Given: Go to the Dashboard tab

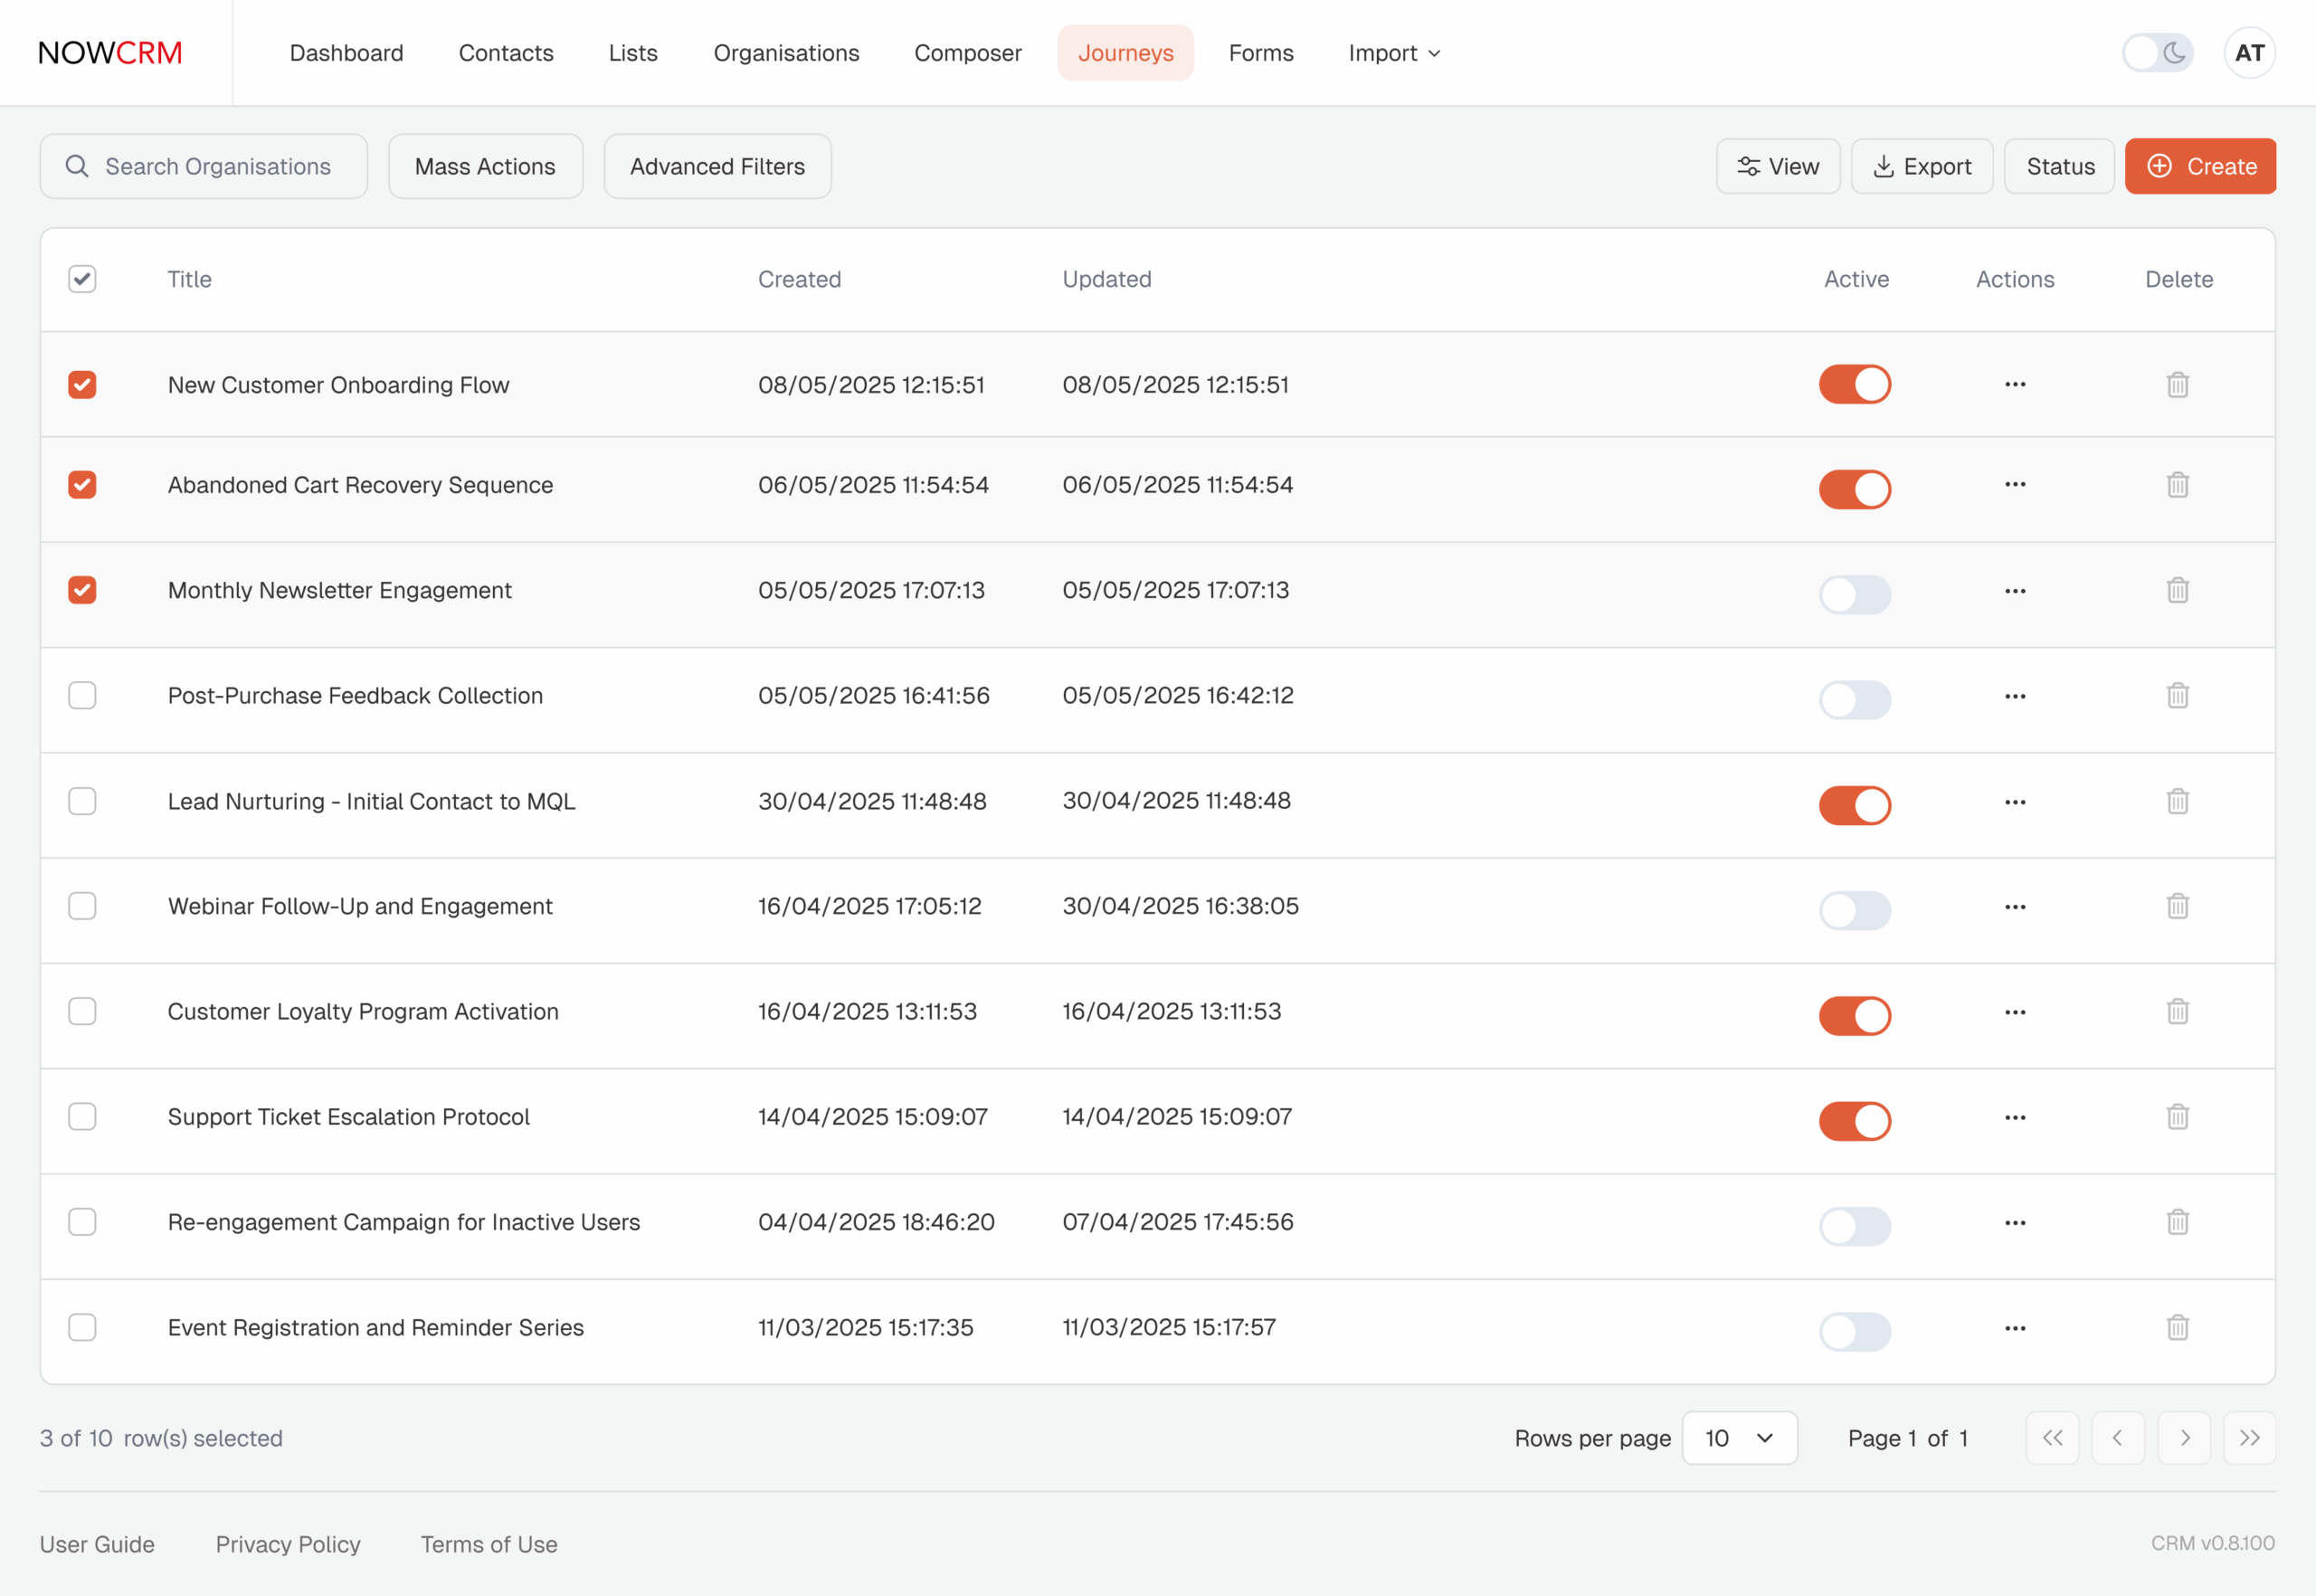Looking at the screenshot, I should pos(347,53).
